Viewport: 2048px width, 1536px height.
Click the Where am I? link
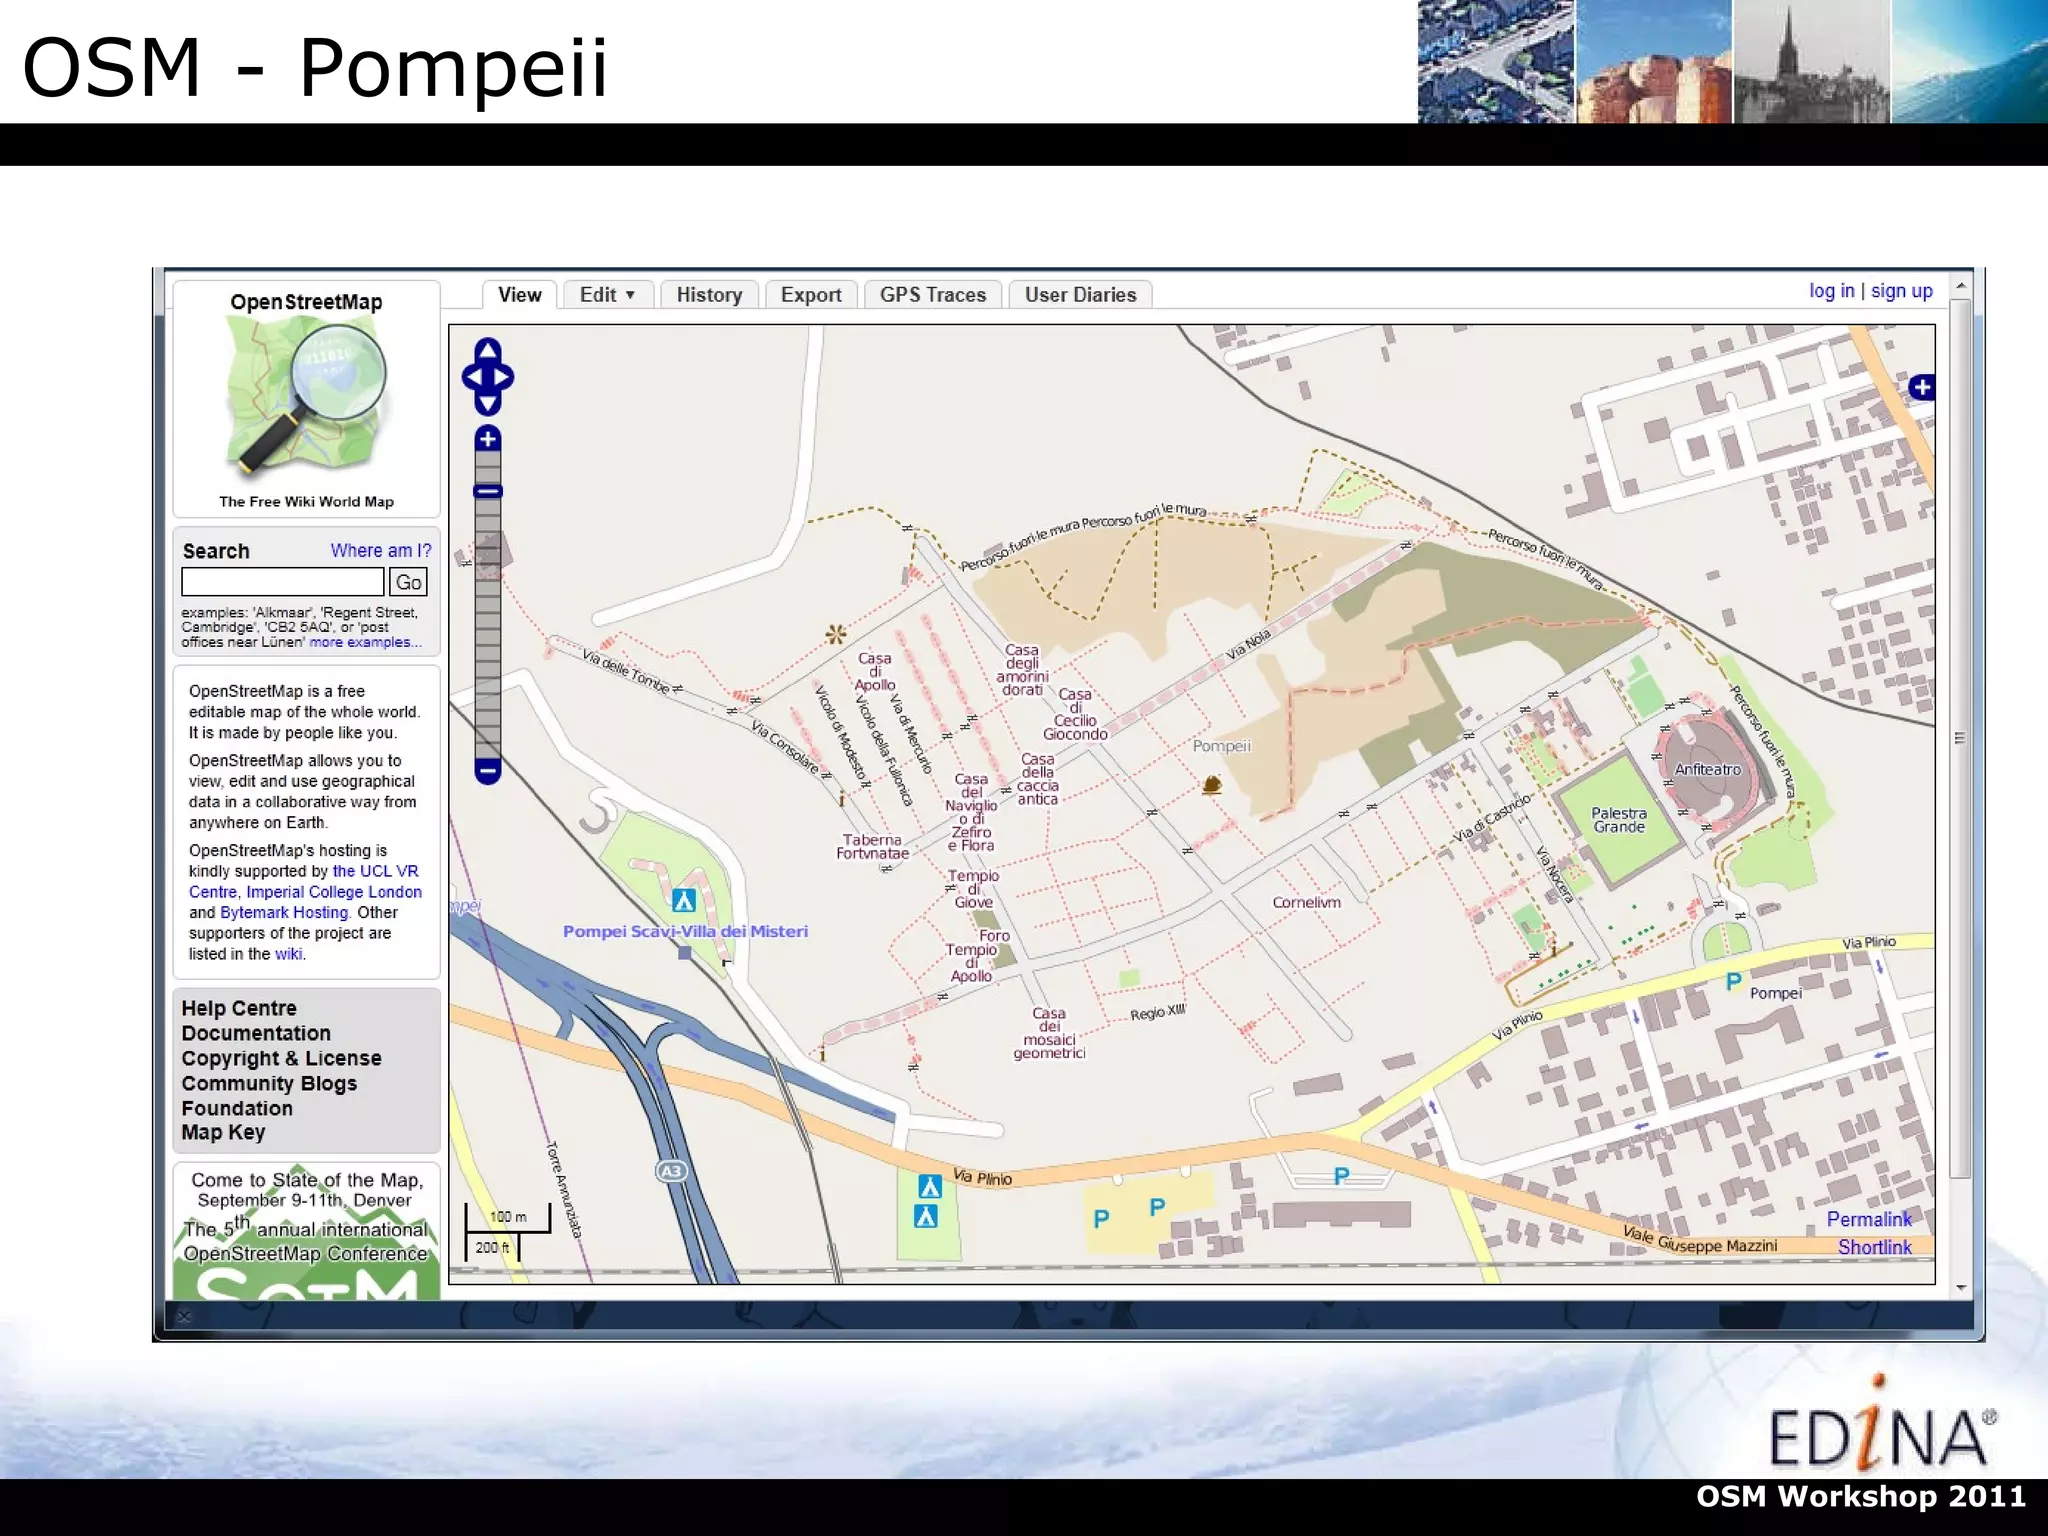381,551
